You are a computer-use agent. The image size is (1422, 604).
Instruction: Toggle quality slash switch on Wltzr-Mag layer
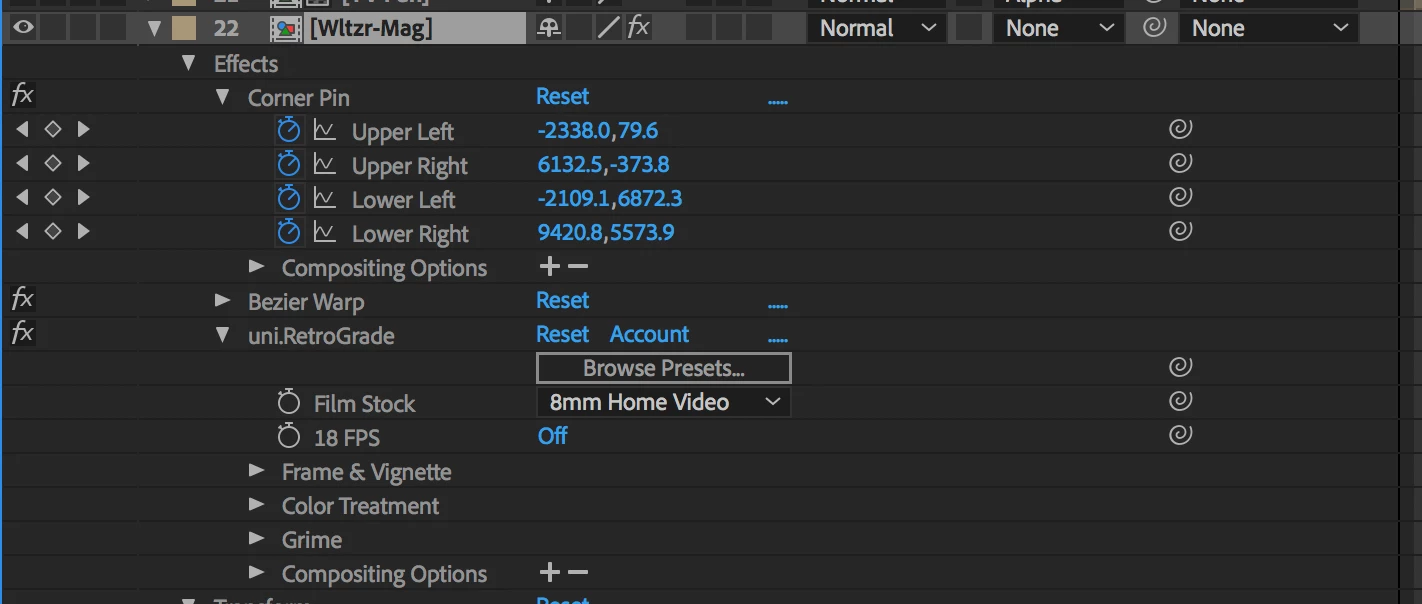608,28
